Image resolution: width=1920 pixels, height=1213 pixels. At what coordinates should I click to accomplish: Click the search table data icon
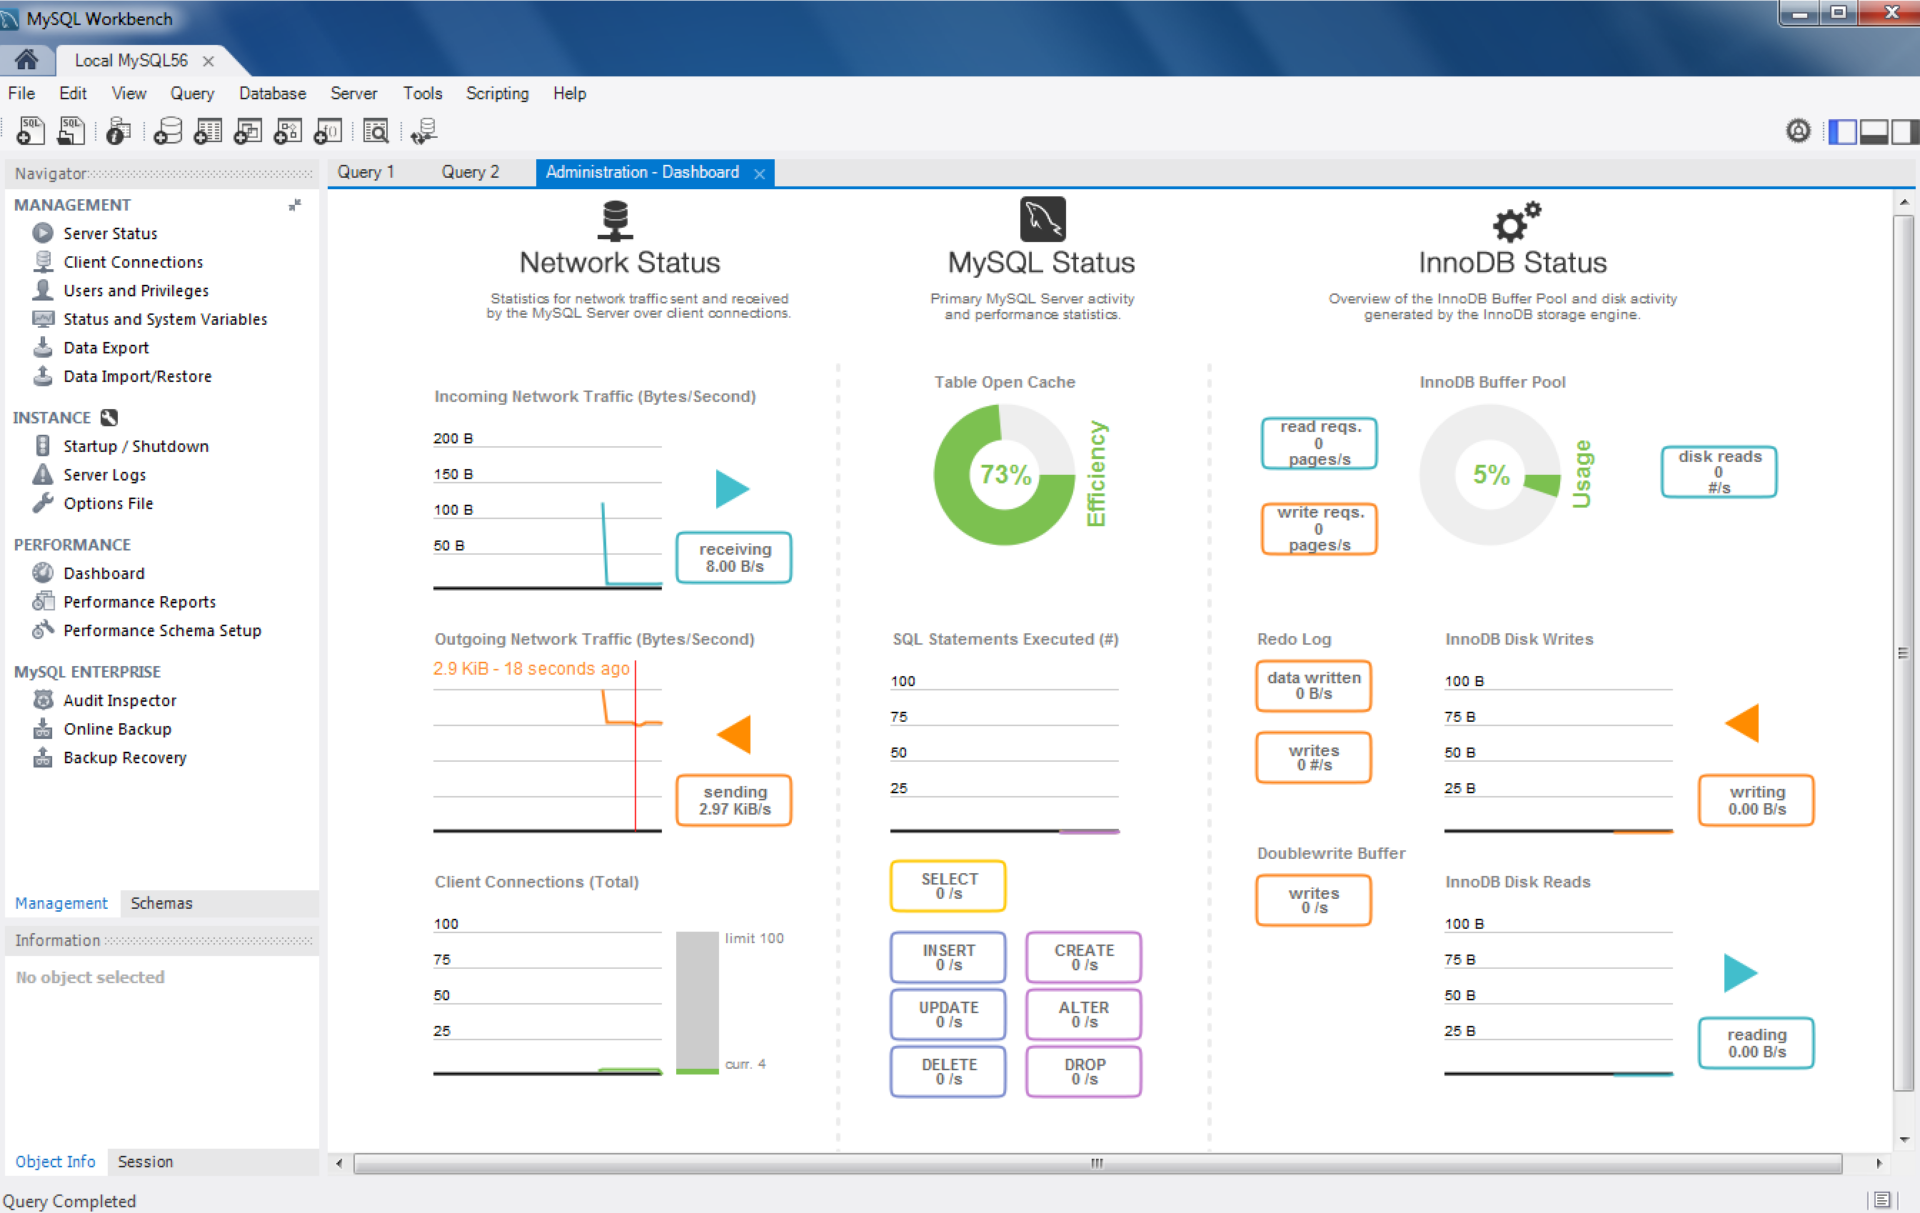point(376,131)
